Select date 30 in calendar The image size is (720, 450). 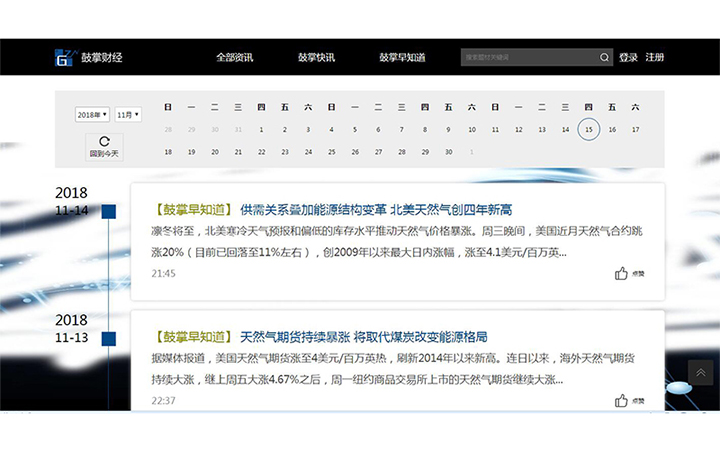point(449,152)
